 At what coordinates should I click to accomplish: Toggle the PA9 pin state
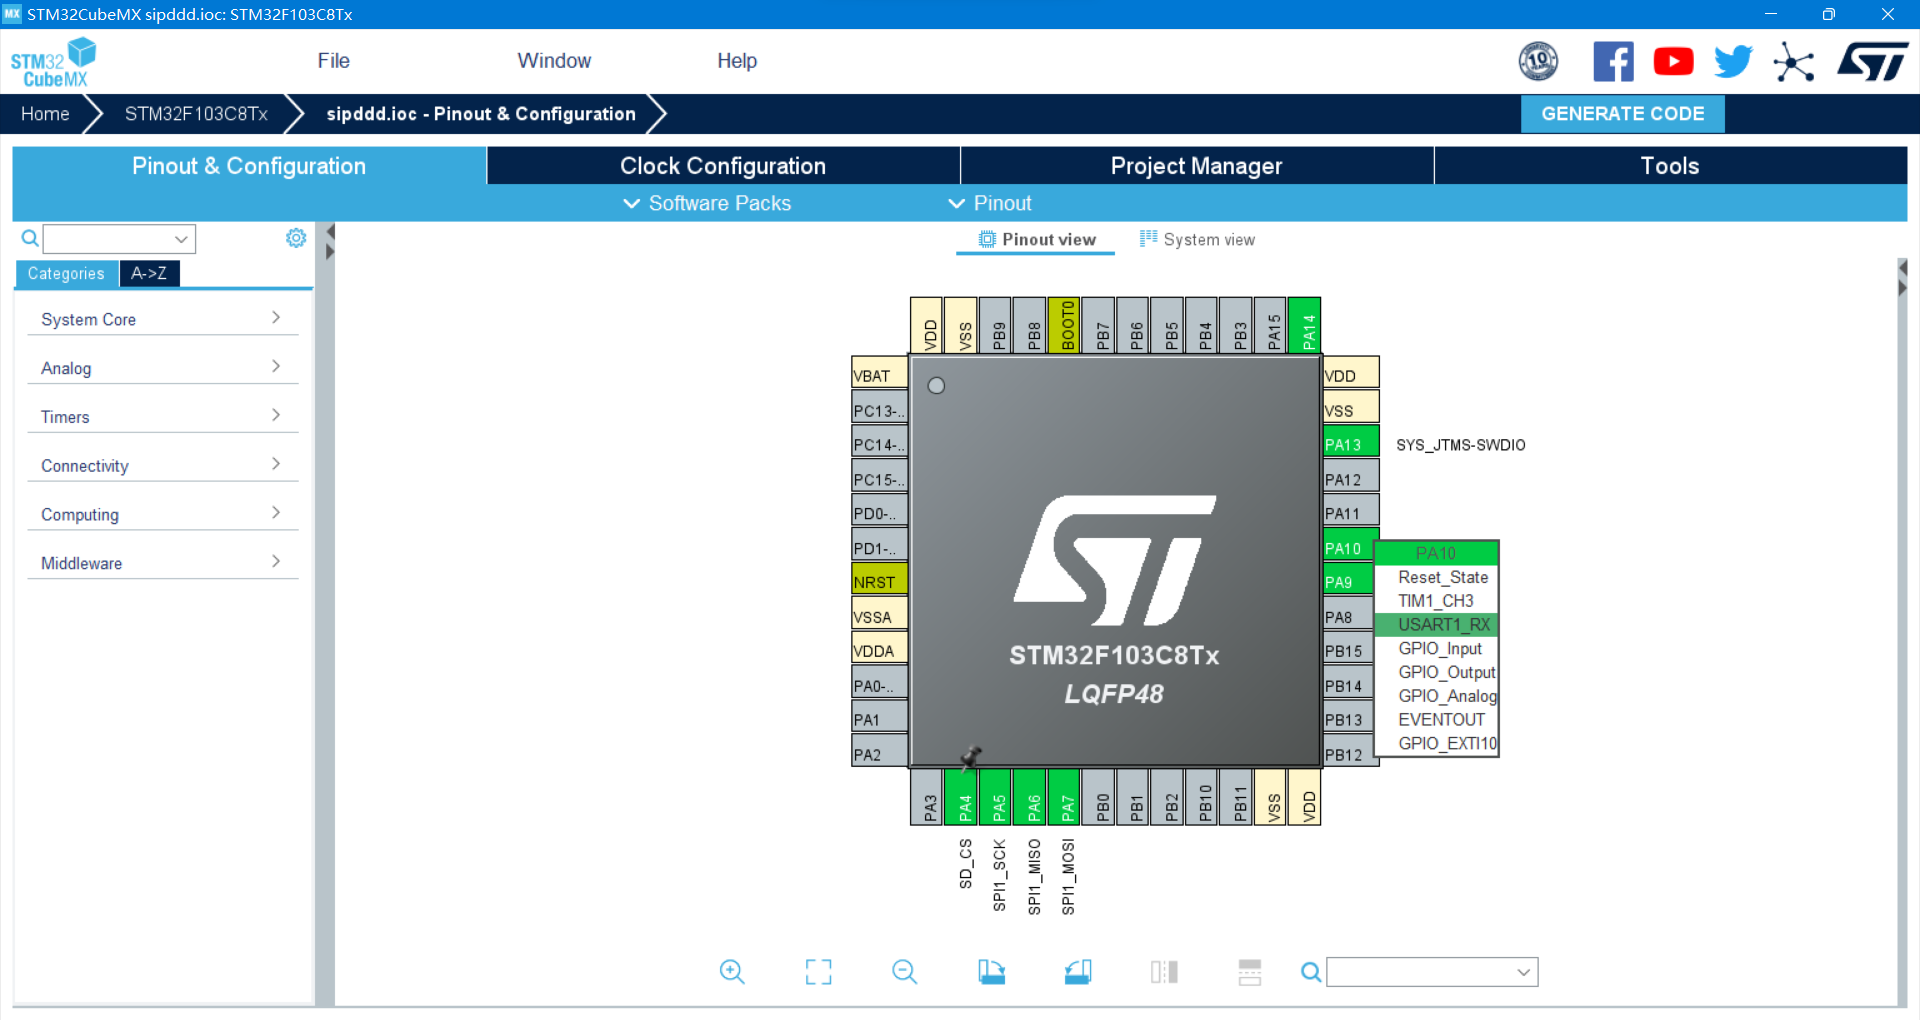tap(1348, 580)
